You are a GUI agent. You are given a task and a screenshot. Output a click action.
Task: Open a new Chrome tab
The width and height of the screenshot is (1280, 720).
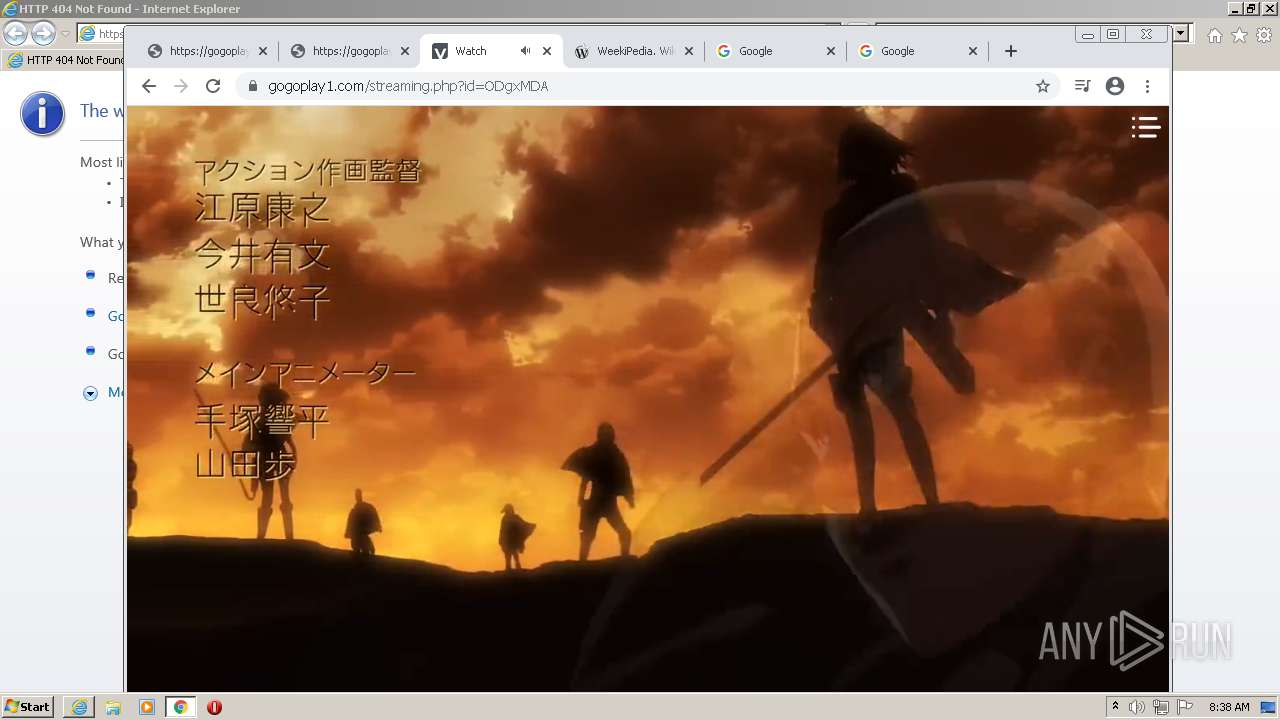coord(1011,51)
